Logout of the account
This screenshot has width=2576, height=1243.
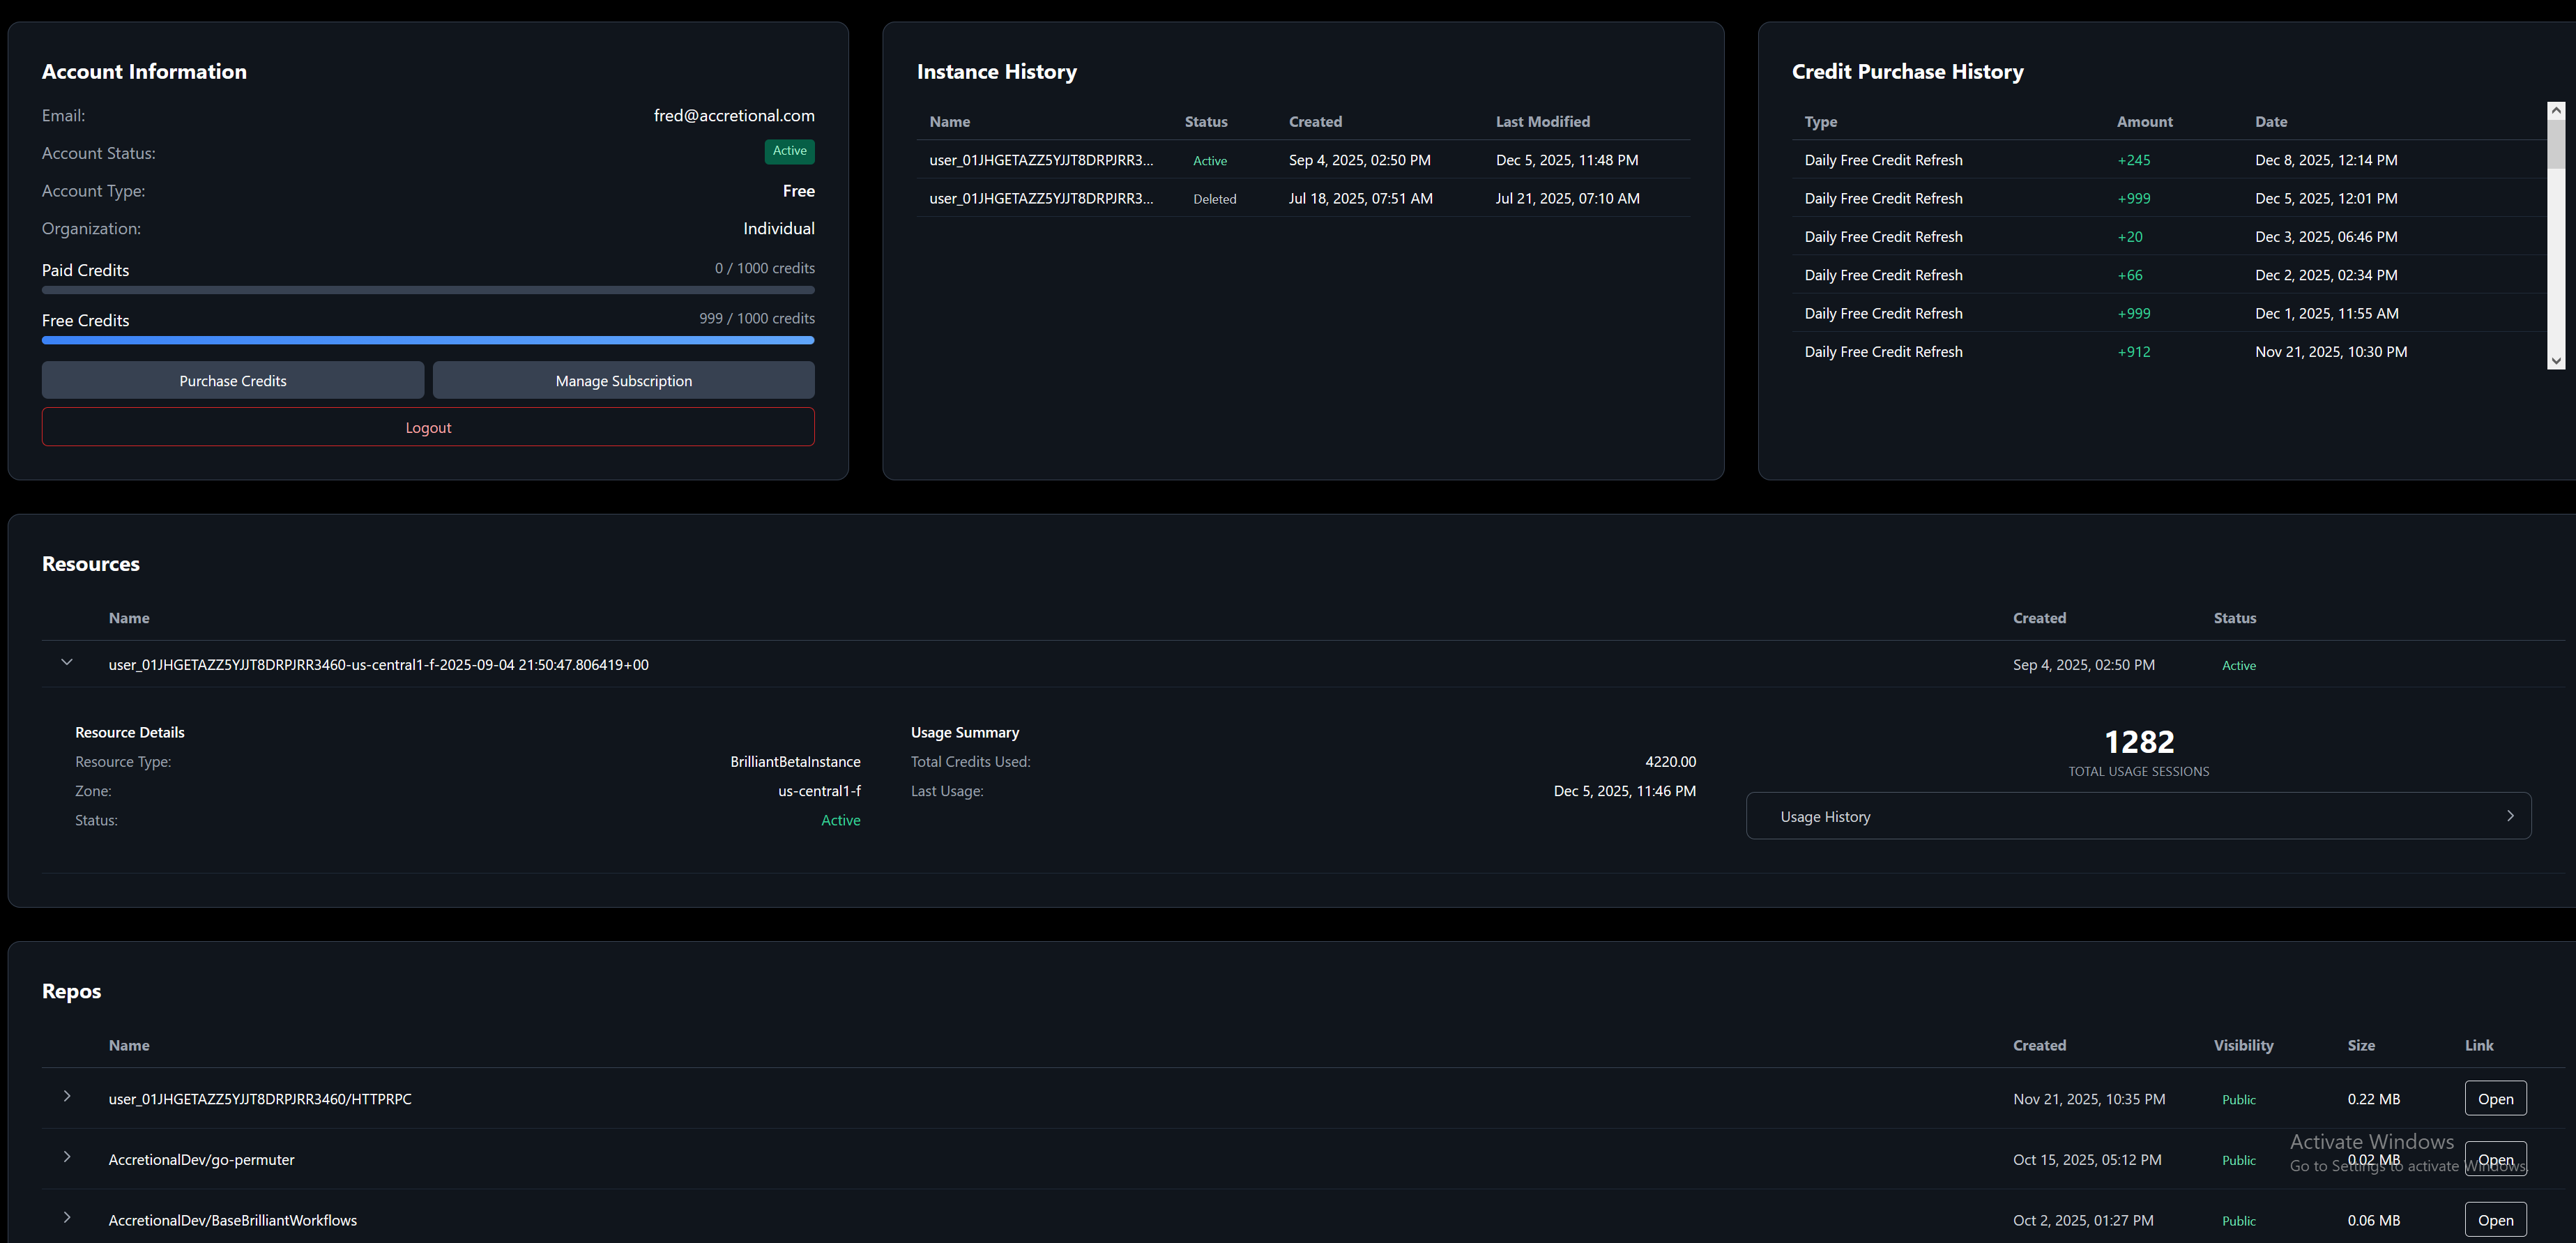point(428,426)
